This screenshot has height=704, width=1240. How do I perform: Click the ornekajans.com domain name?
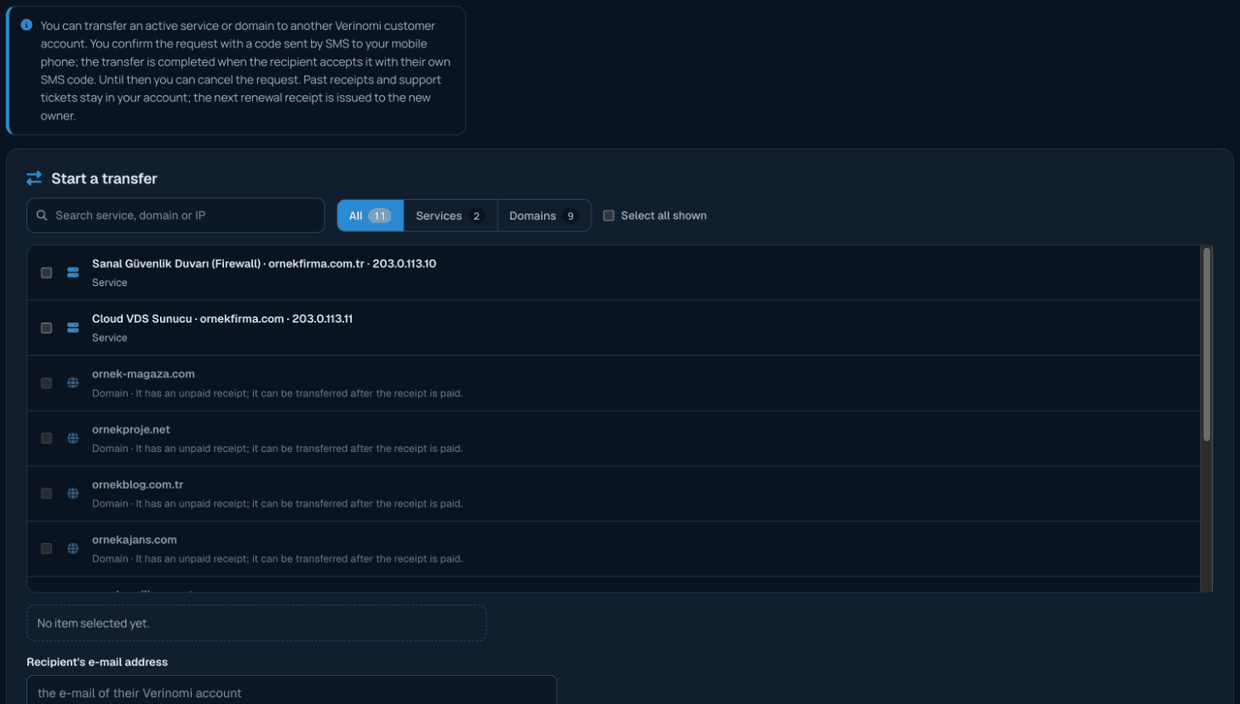coord(134,539)
